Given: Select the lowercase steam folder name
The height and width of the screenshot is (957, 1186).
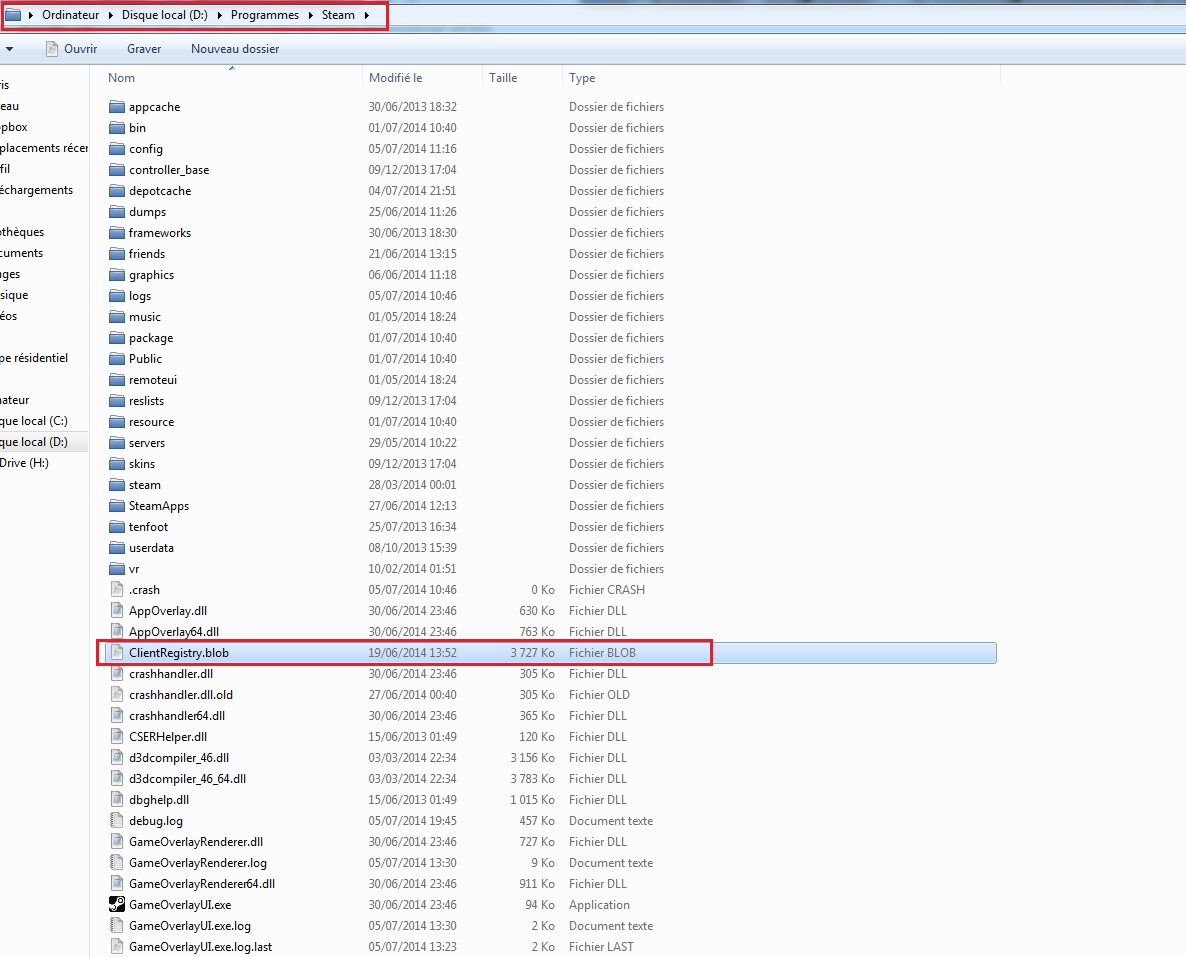Looking at the screenshot, I should pyautogui.click(x=144, y=485).
